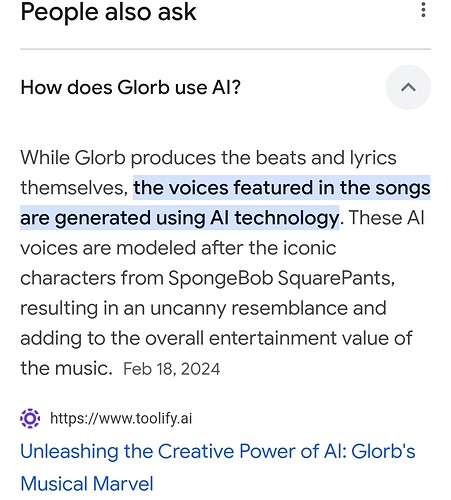
Task: Click the text 'voices are modeled after the iconic'
Action: click(x=178, y=248)
